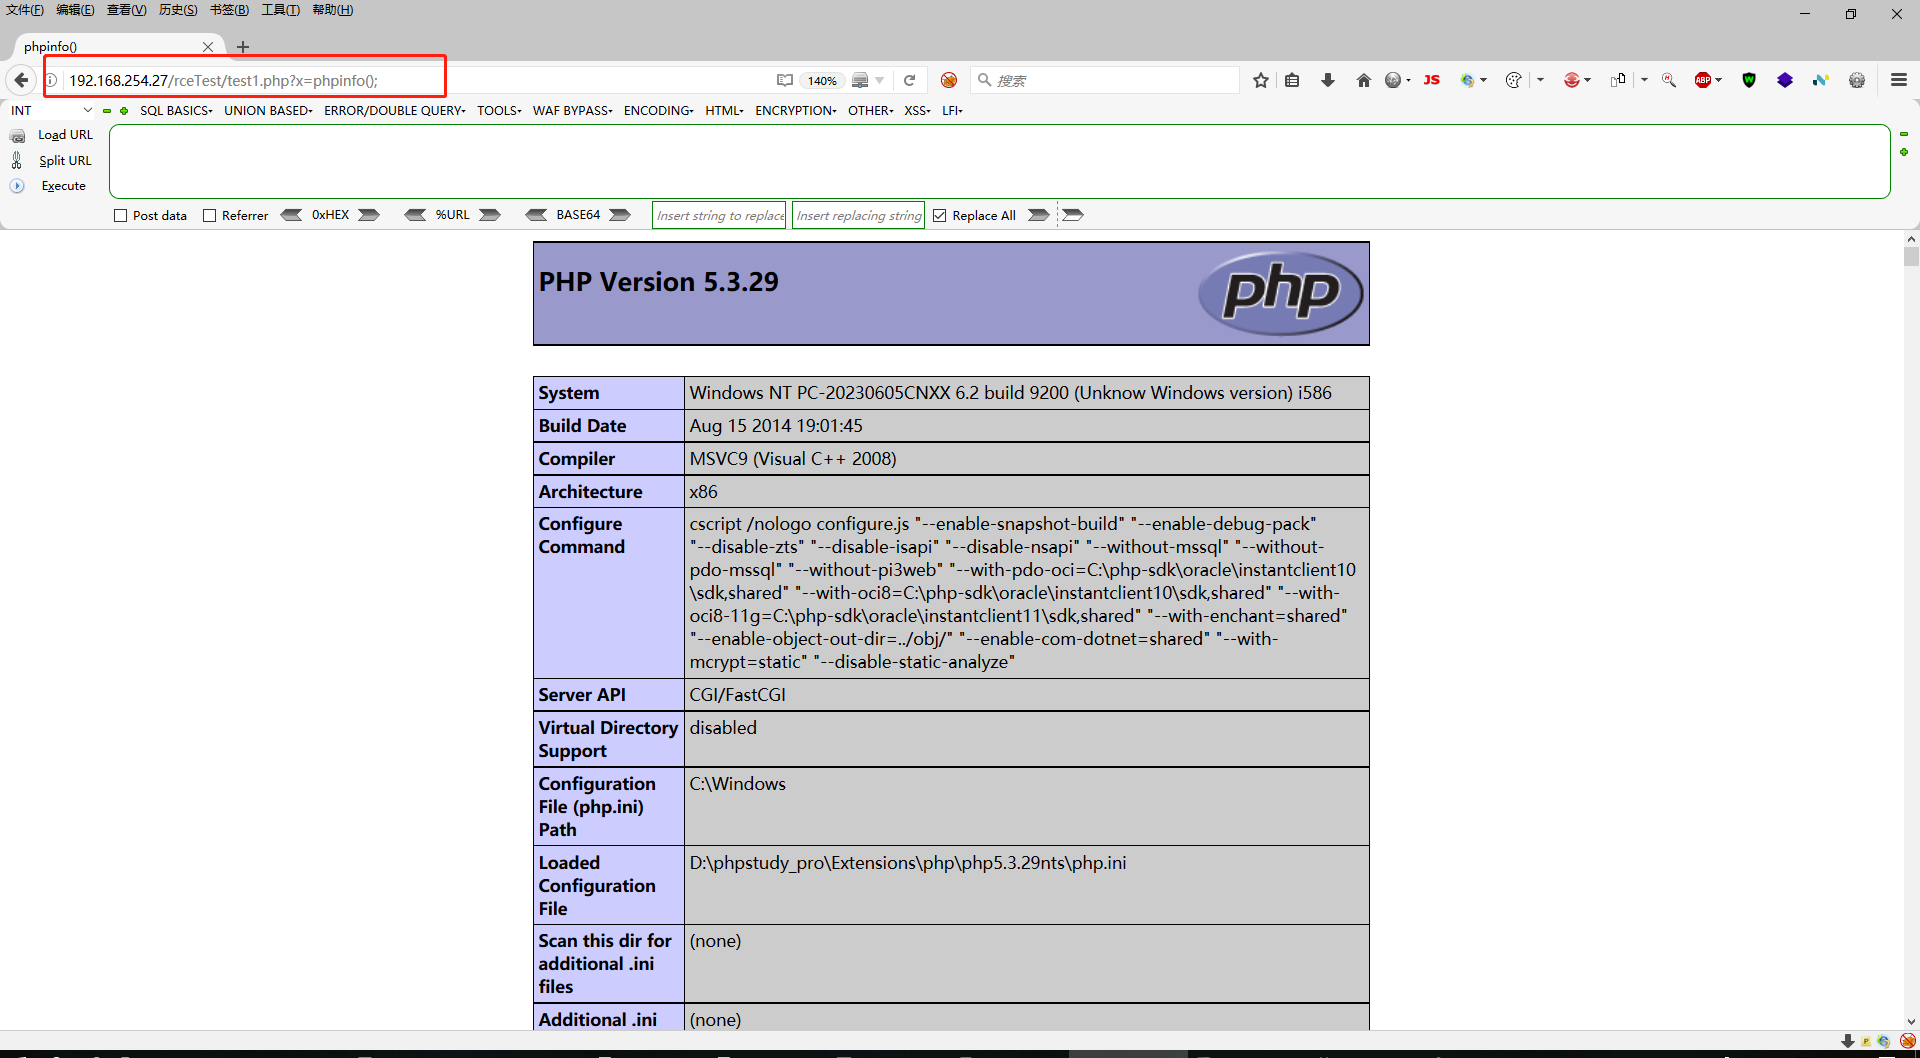
Task: Expand the ENCRYPTION dropdown menu
Action: (x=796, y=110)
